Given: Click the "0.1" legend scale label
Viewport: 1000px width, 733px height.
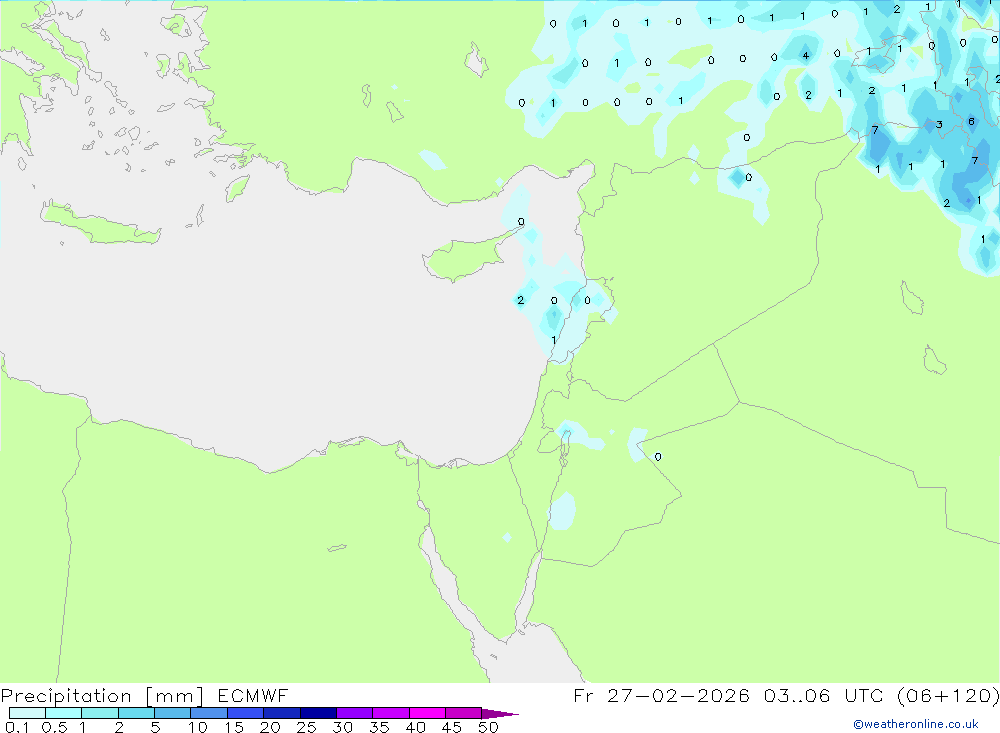Looking at the screenshot, I should coord(17,727).
